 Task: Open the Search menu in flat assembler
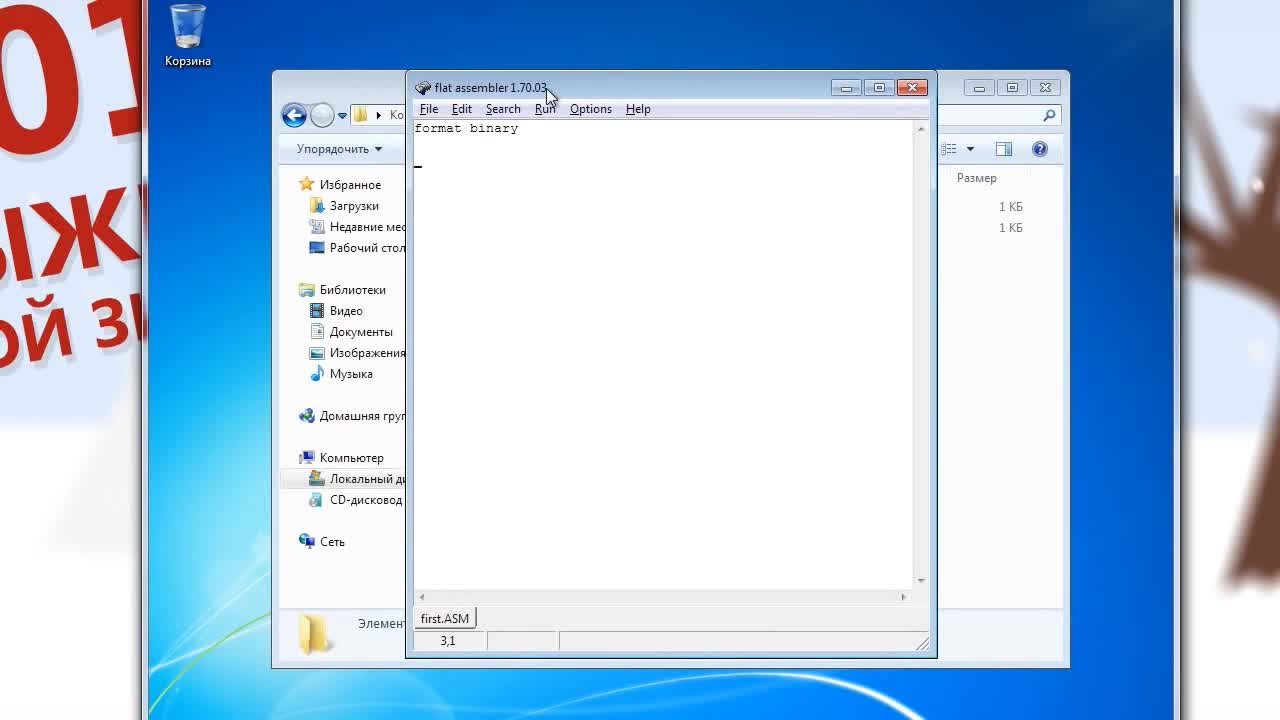[503, 109]
